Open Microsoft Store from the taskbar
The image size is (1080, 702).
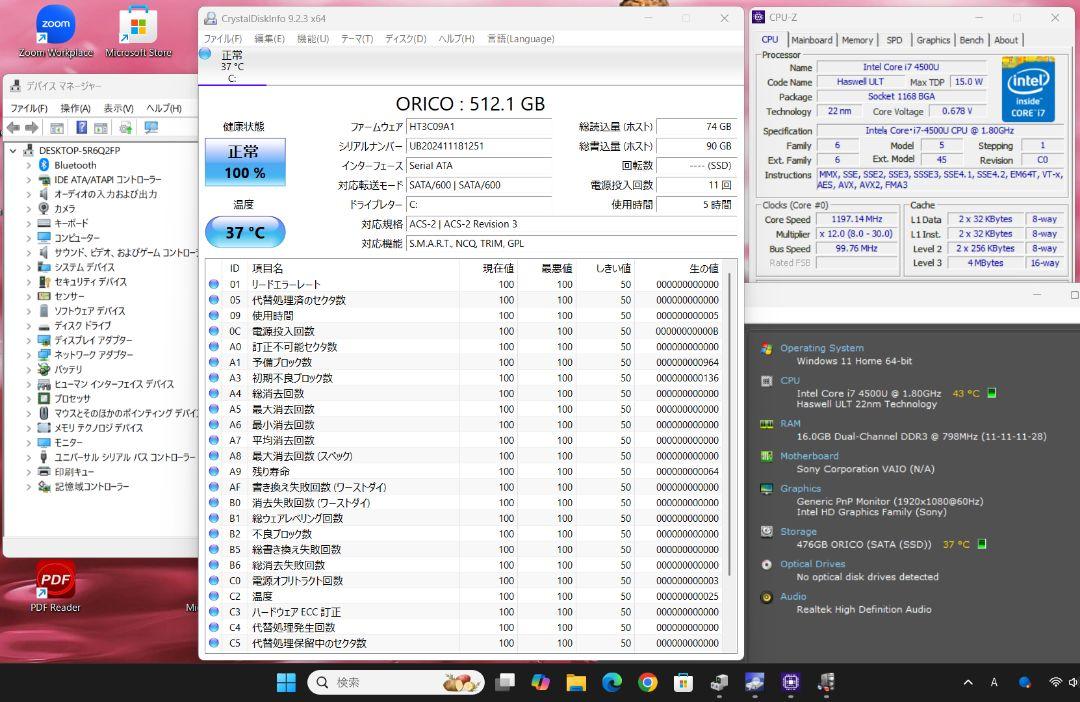coord(683,682)
